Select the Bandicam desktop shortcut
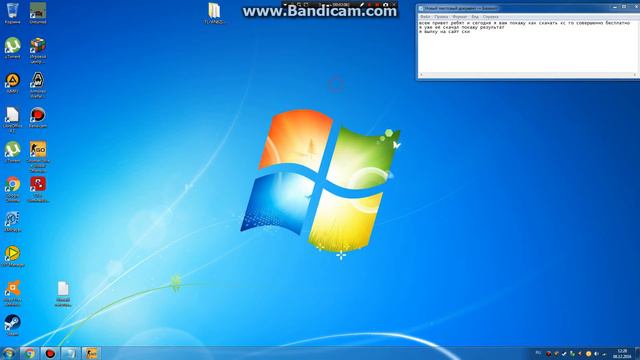The width and height of the screenshot is (640, 360). coord(38,118)
